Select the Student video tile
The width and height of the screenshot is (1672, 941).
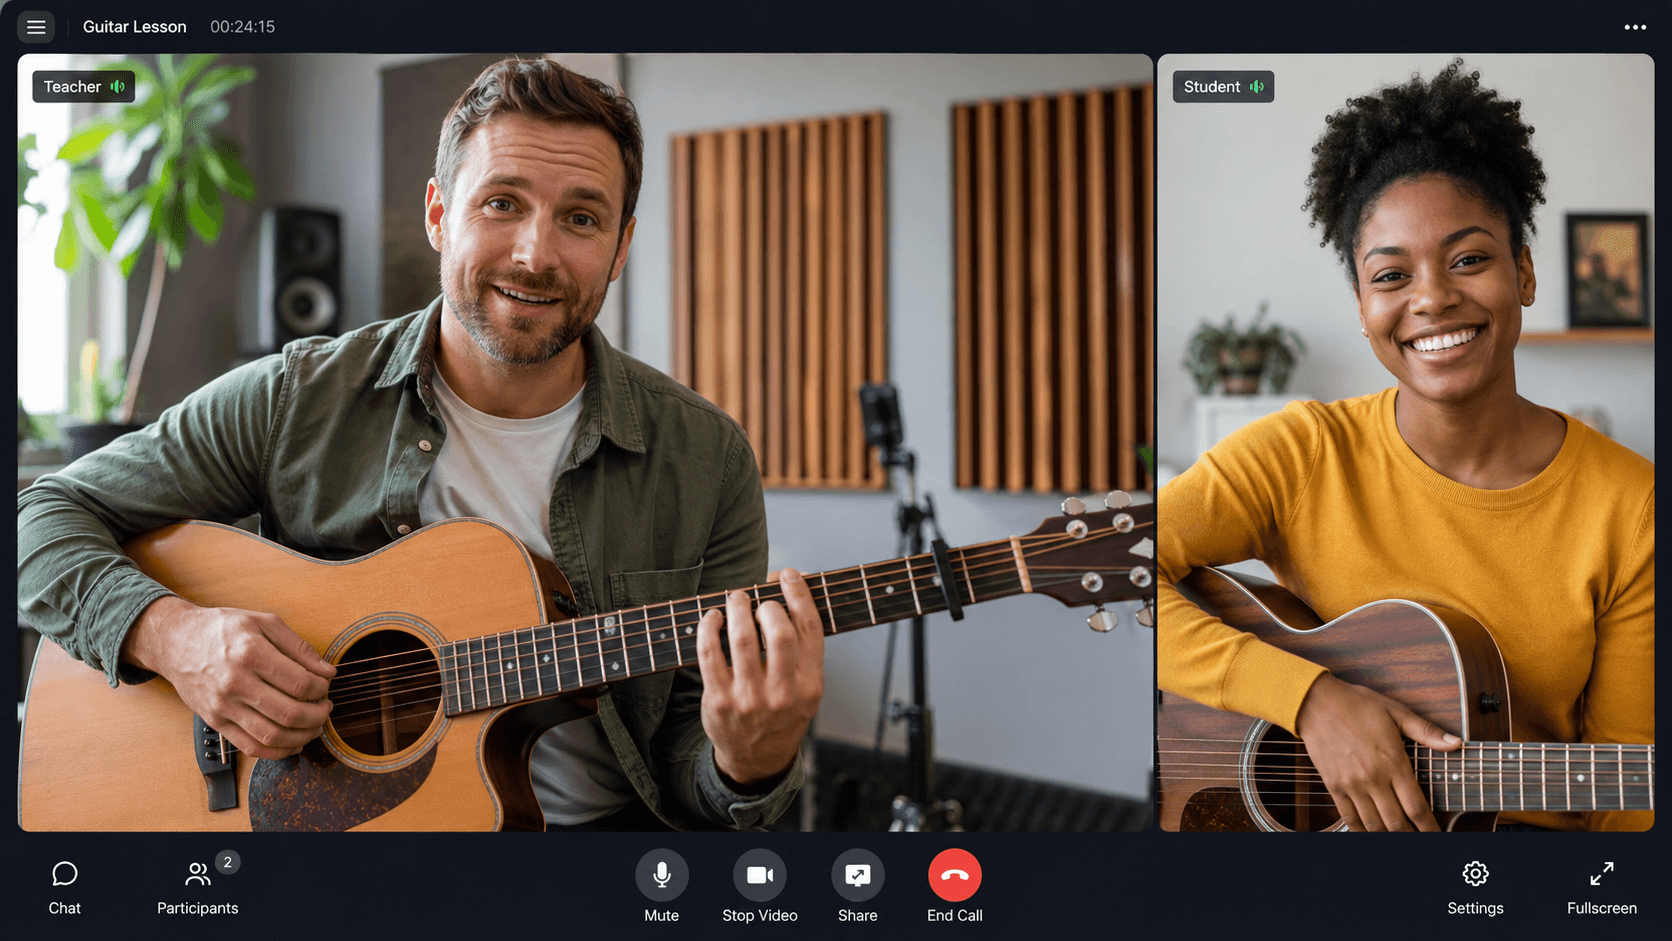click(1406, 442)
